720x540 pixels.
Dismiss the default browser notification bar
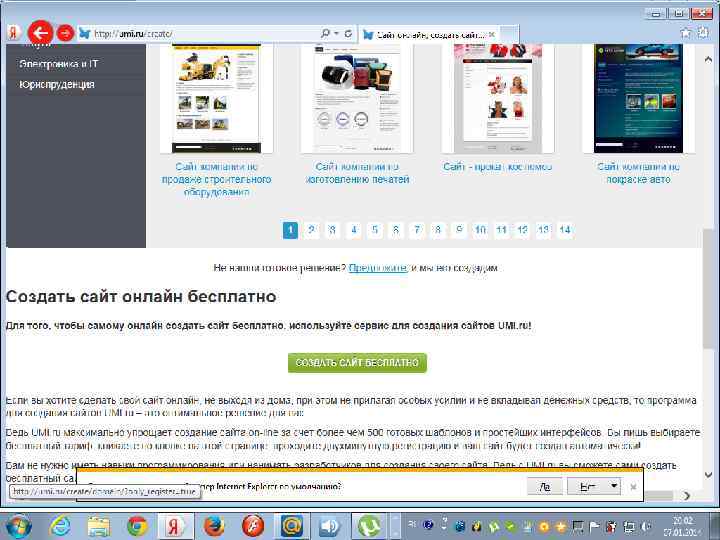(633, 487)
